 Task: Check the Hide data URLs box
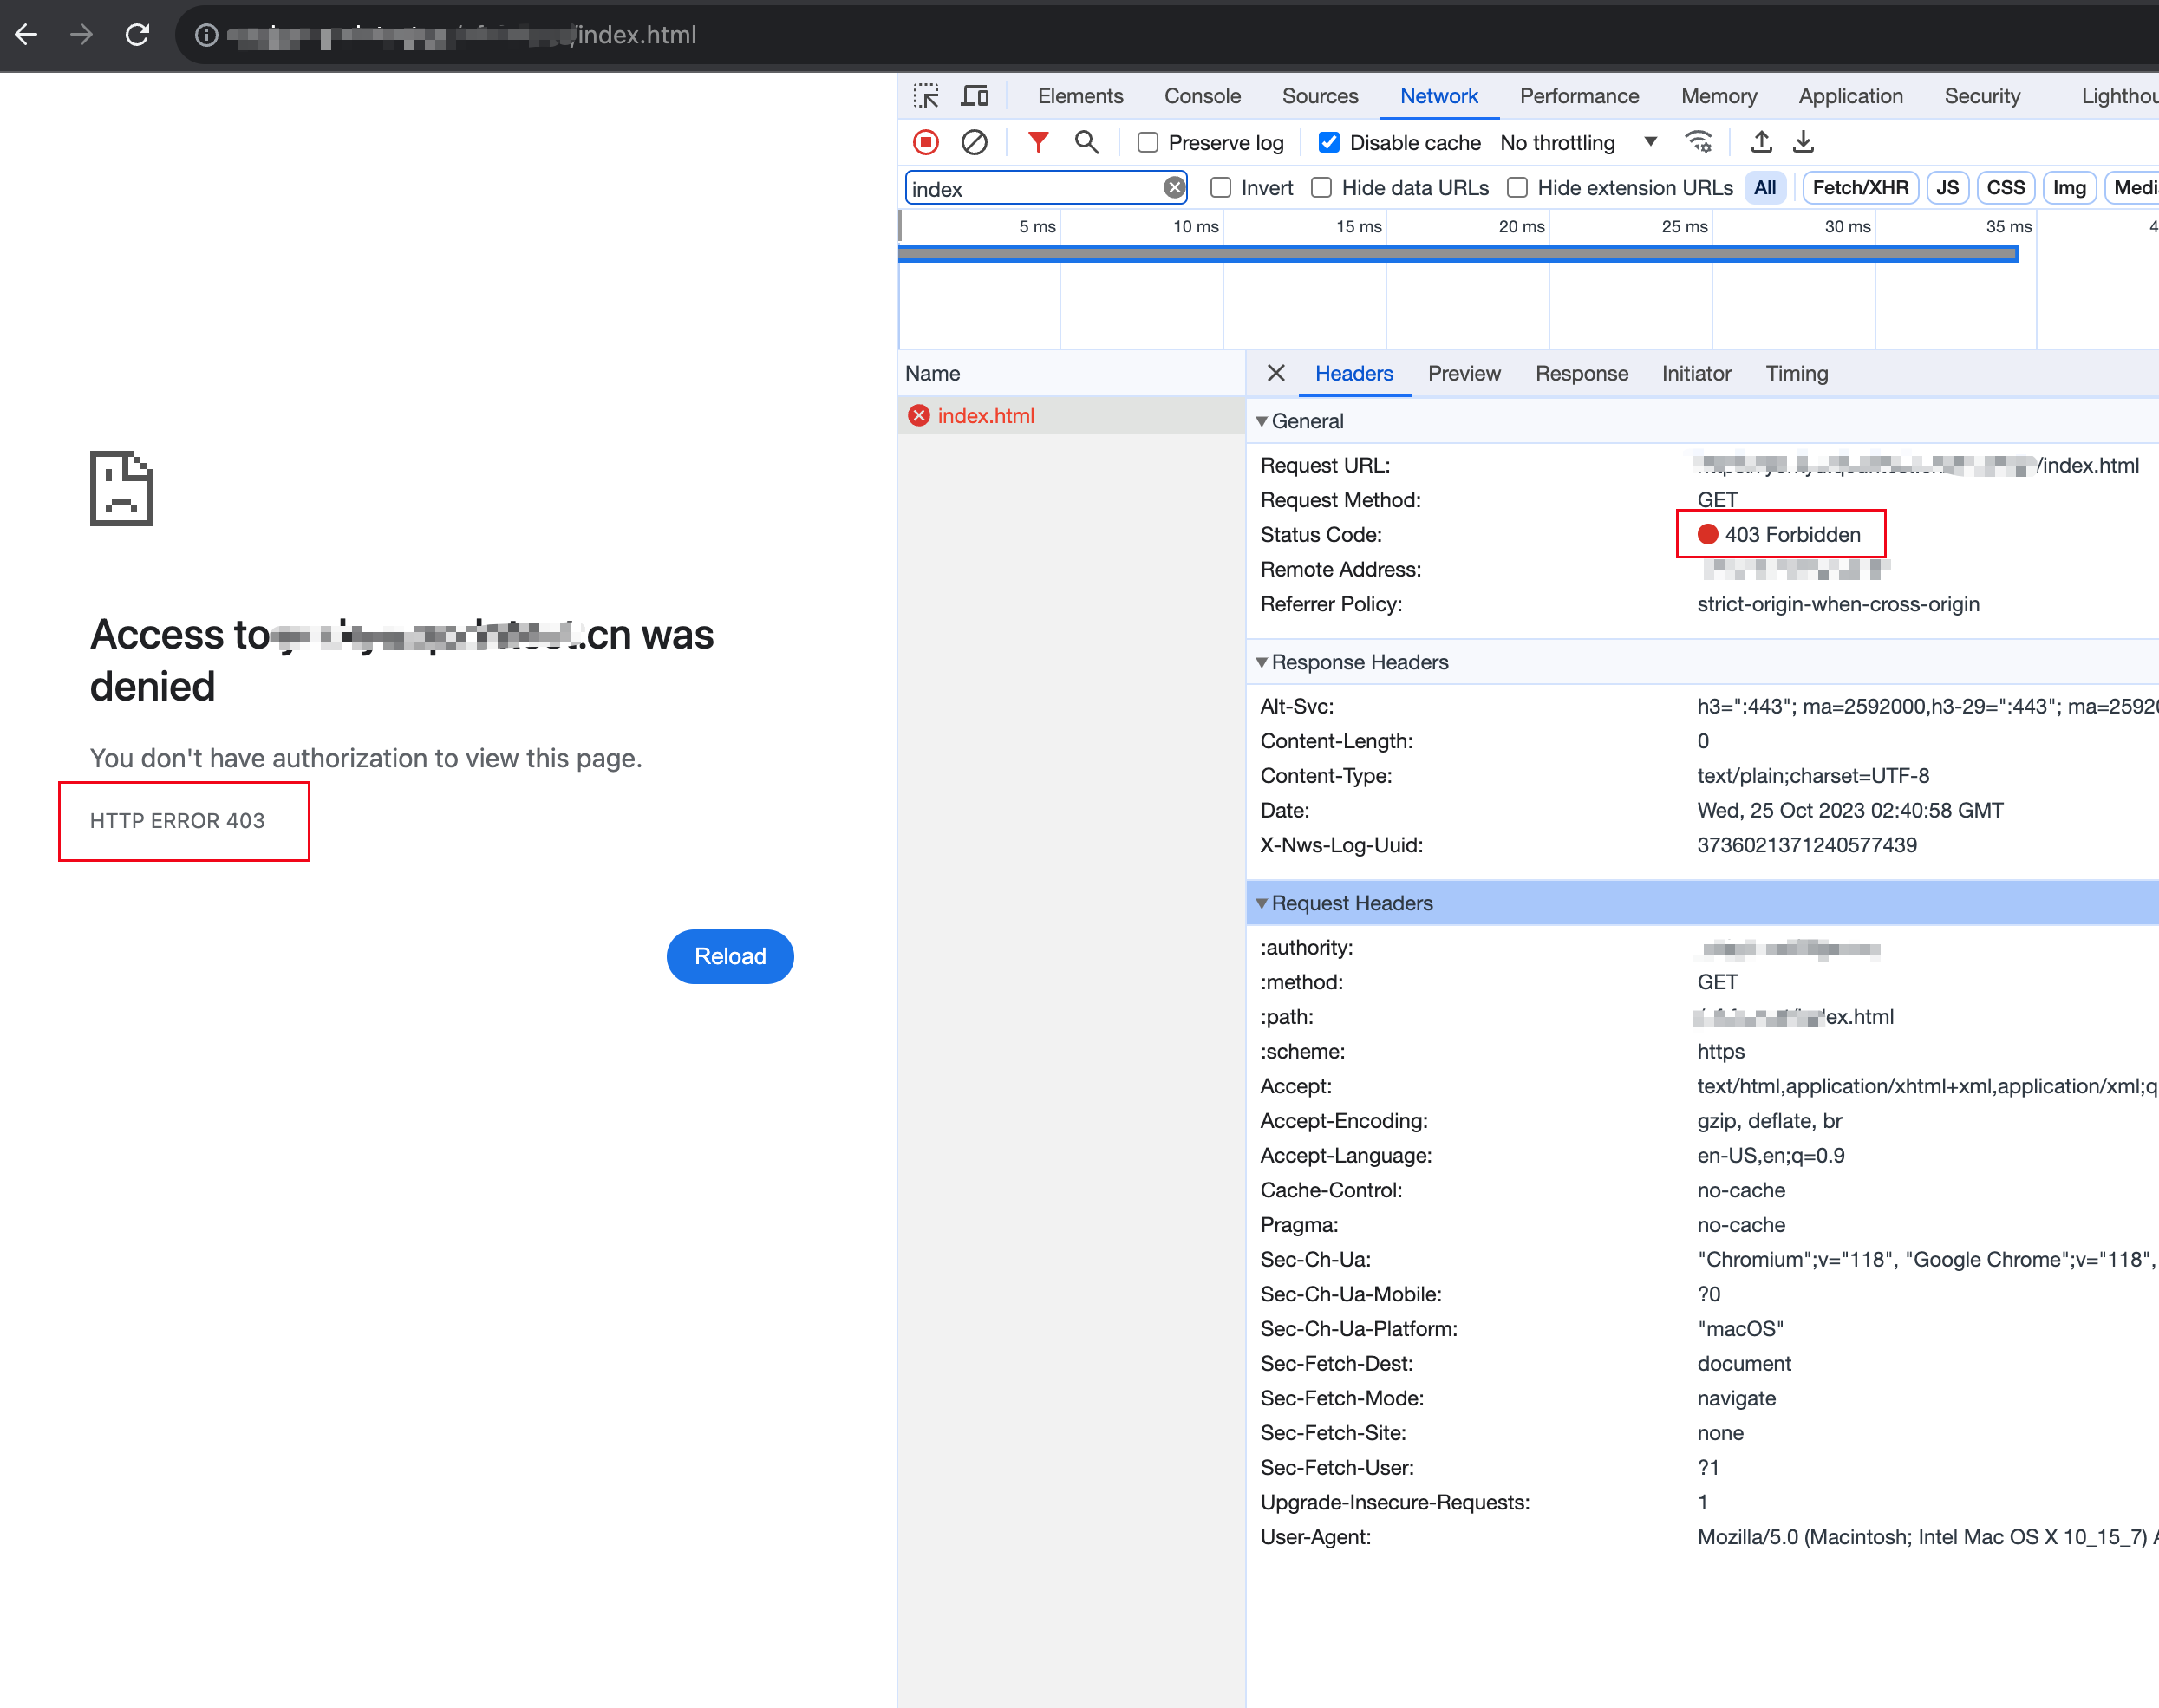click(1321, 188)
